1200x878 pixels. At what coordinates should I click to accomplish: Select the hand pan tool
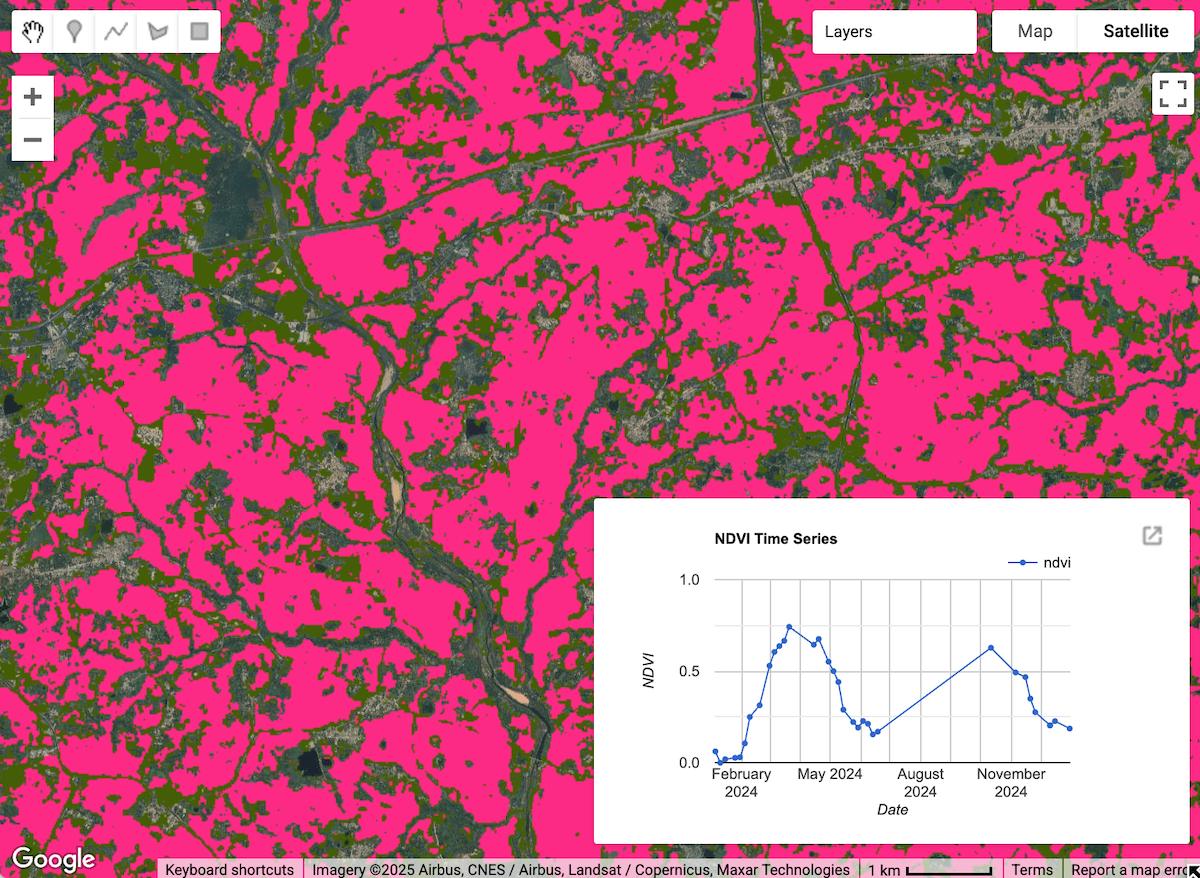pos(35,32)
